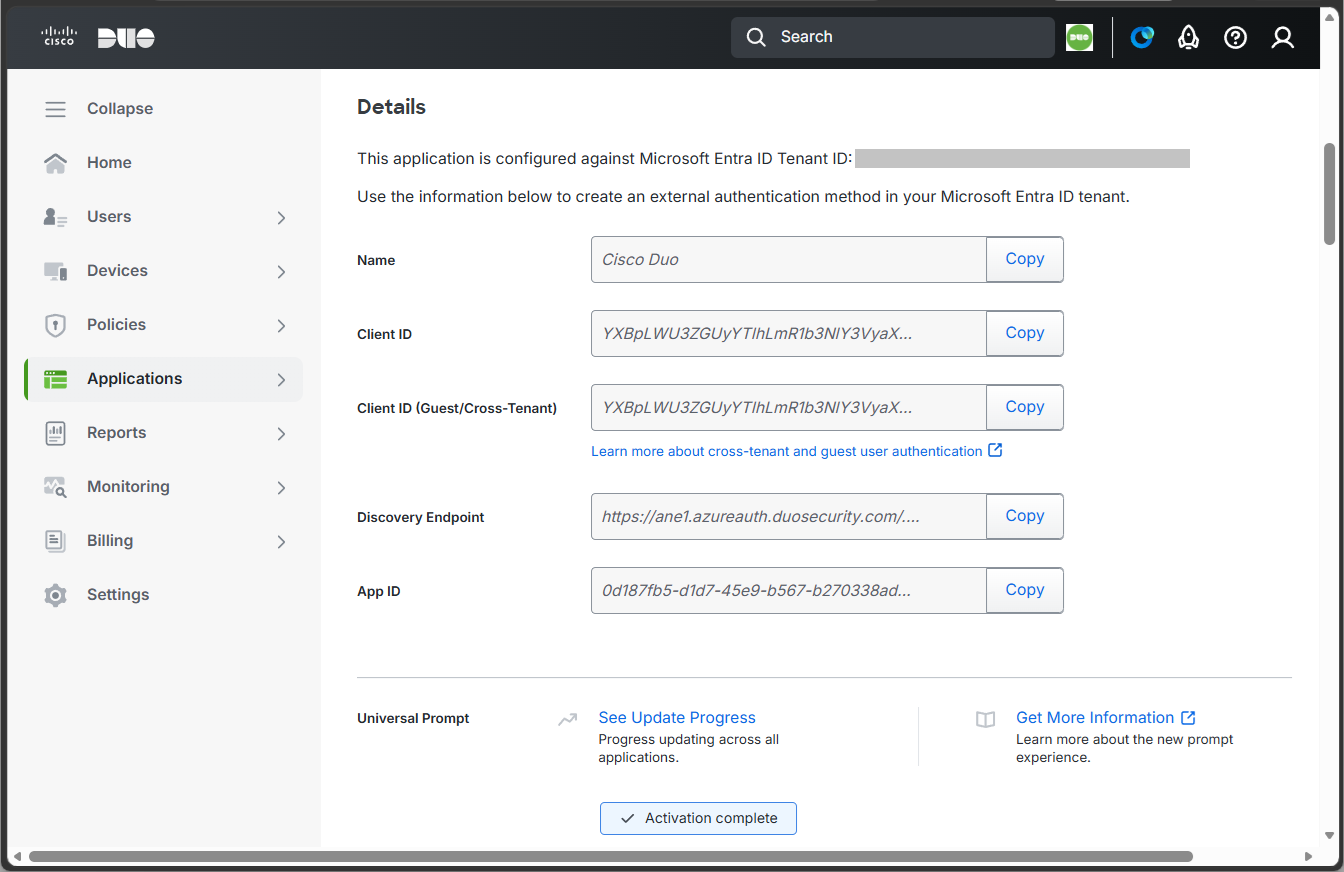Click external link icon after cross-tenant link
The height and width of the screenshot is (872, 1344).
[995, 450]
